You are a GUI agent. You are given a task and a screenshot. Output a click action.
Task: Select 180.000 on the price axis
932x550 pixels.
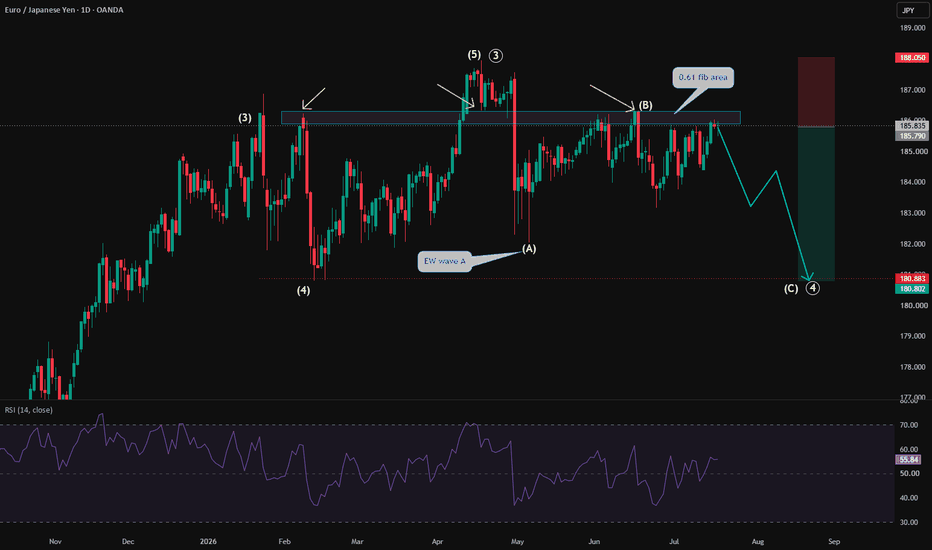click(x=913, y=306)
